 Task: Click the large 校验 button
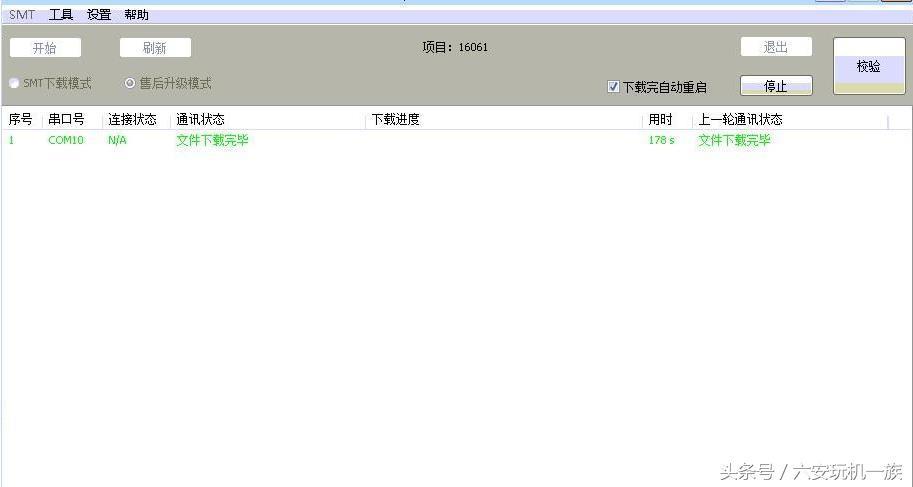pos(869,67)
